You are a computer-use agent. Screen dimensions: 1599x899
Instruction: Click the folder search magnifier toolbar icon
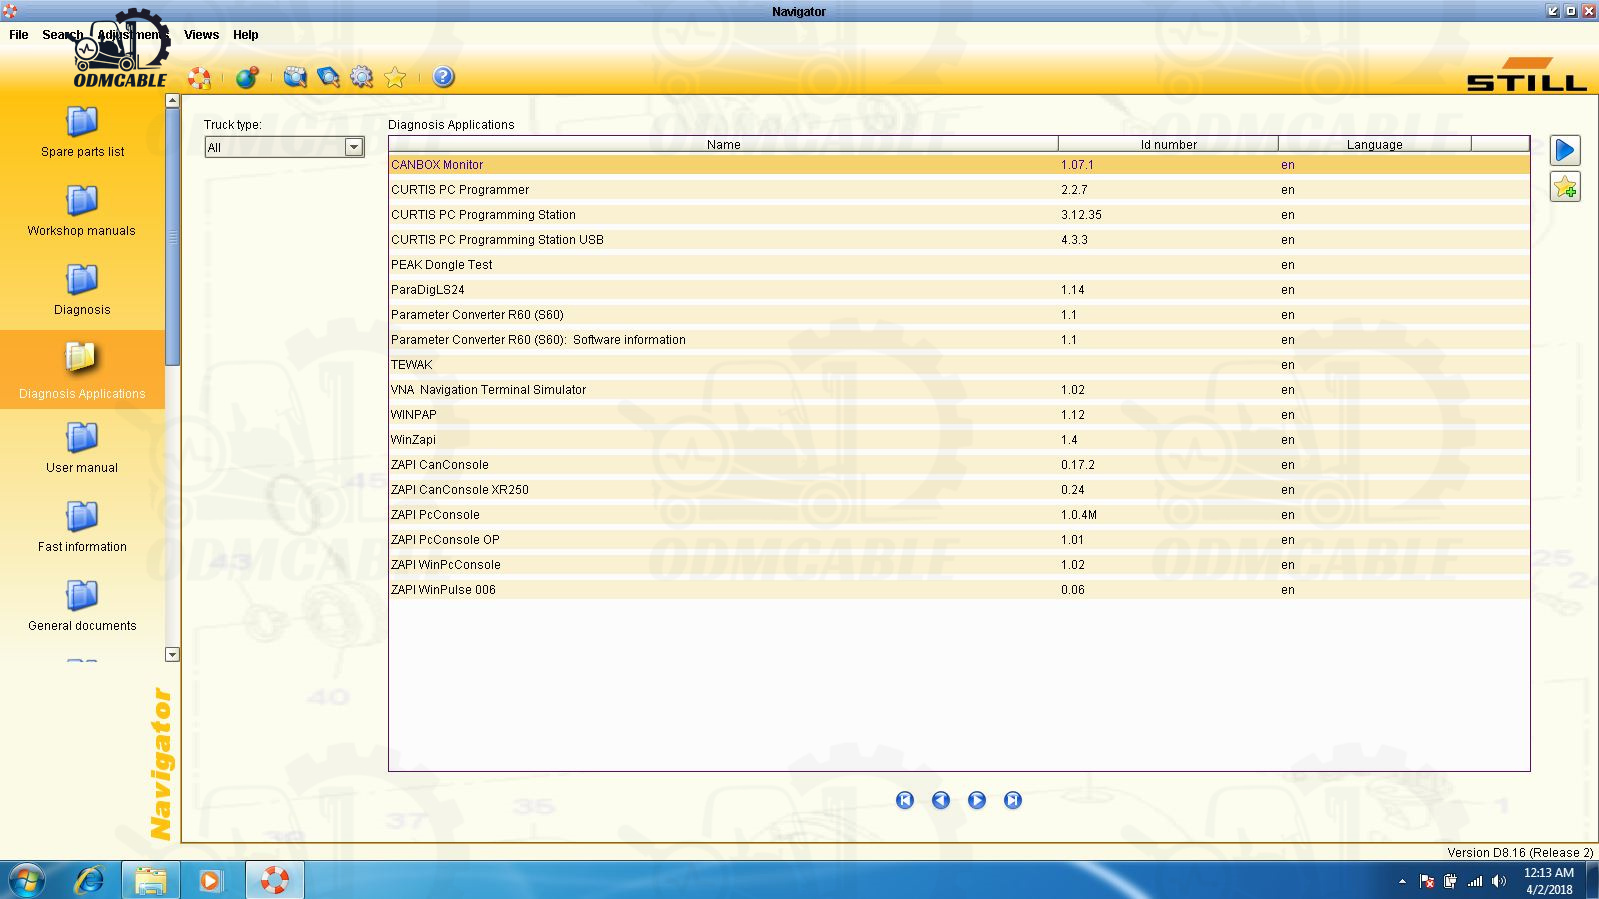294,77
